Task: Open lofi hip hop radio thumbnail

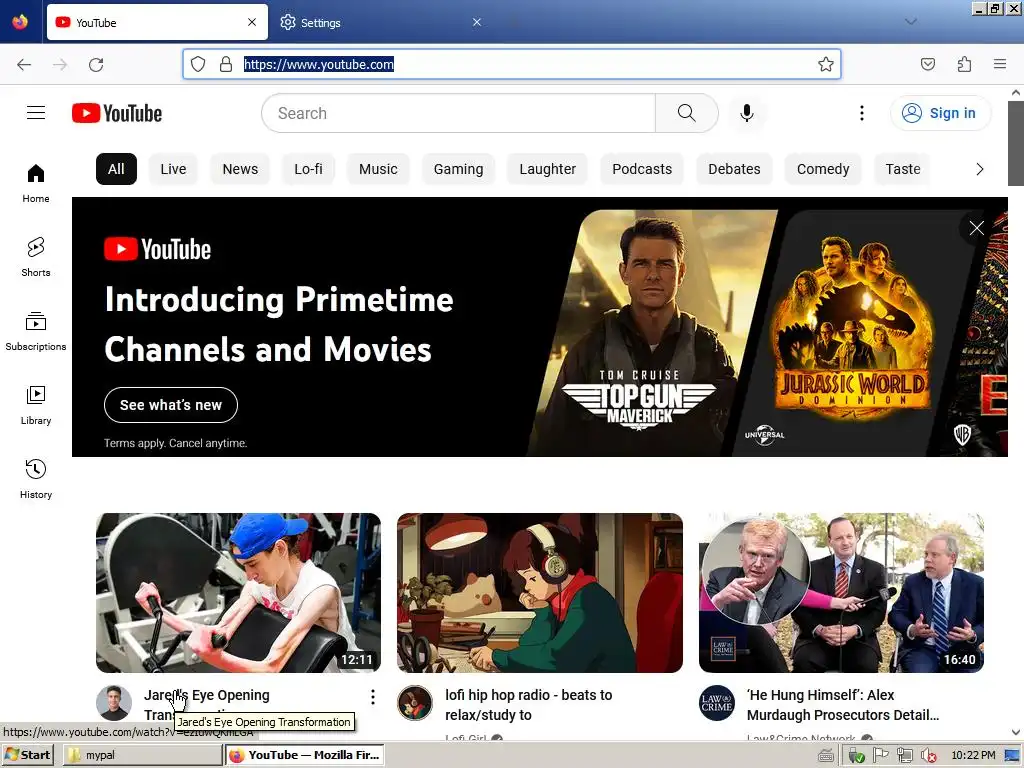Action: [x=540, y=592]
